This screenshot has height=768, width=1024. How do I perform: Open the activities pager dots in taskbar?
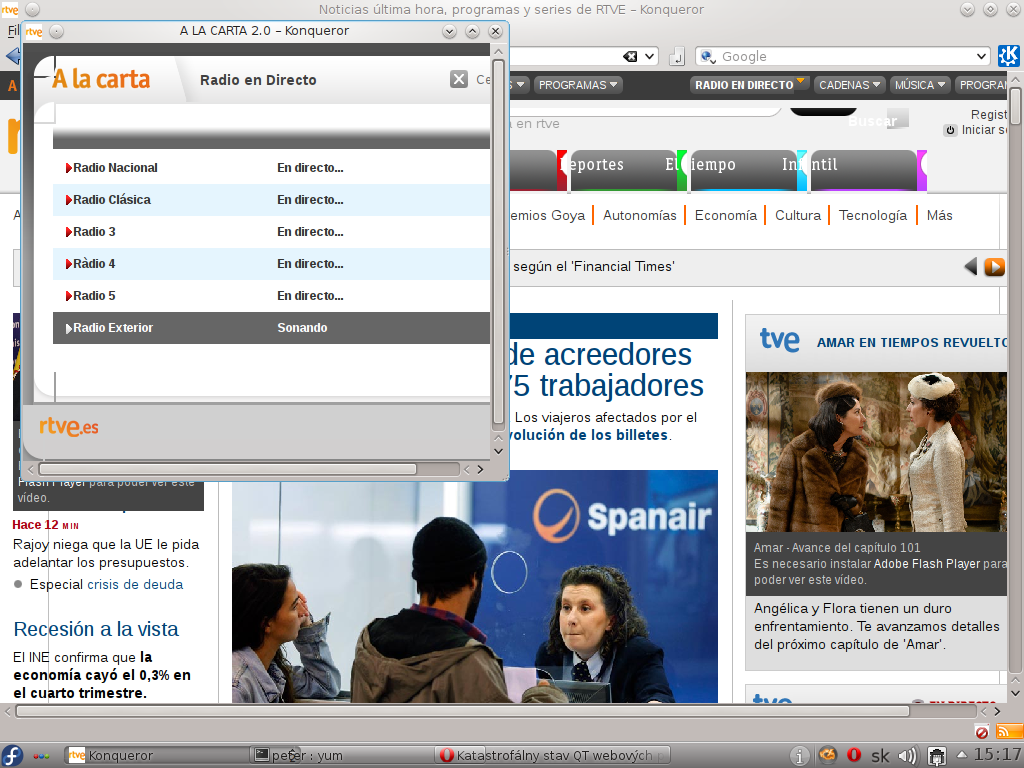tap(41, 756)
